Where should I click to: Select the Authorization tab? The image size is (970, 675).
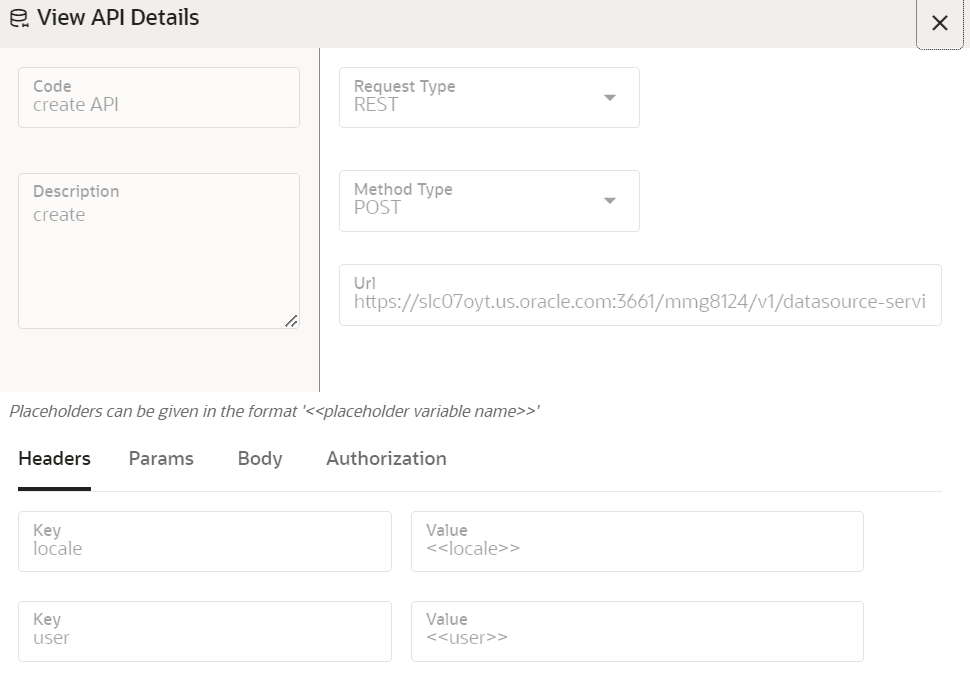pyautogui.click(x=386, y=458)
